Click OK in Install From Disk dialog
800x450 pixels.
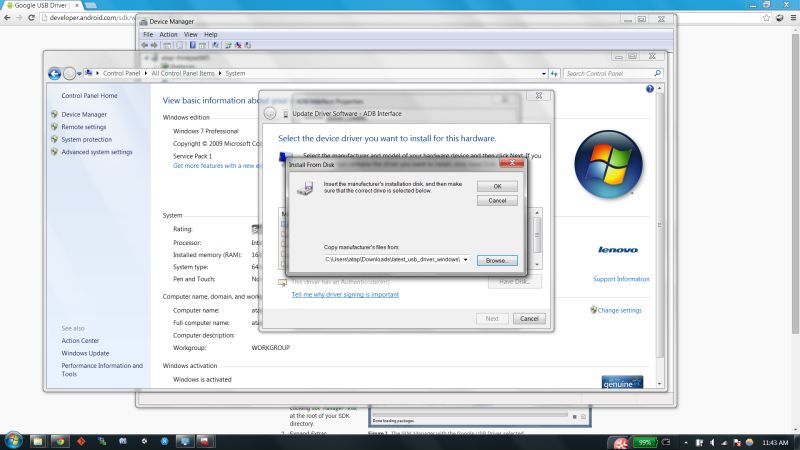(497, 186)
